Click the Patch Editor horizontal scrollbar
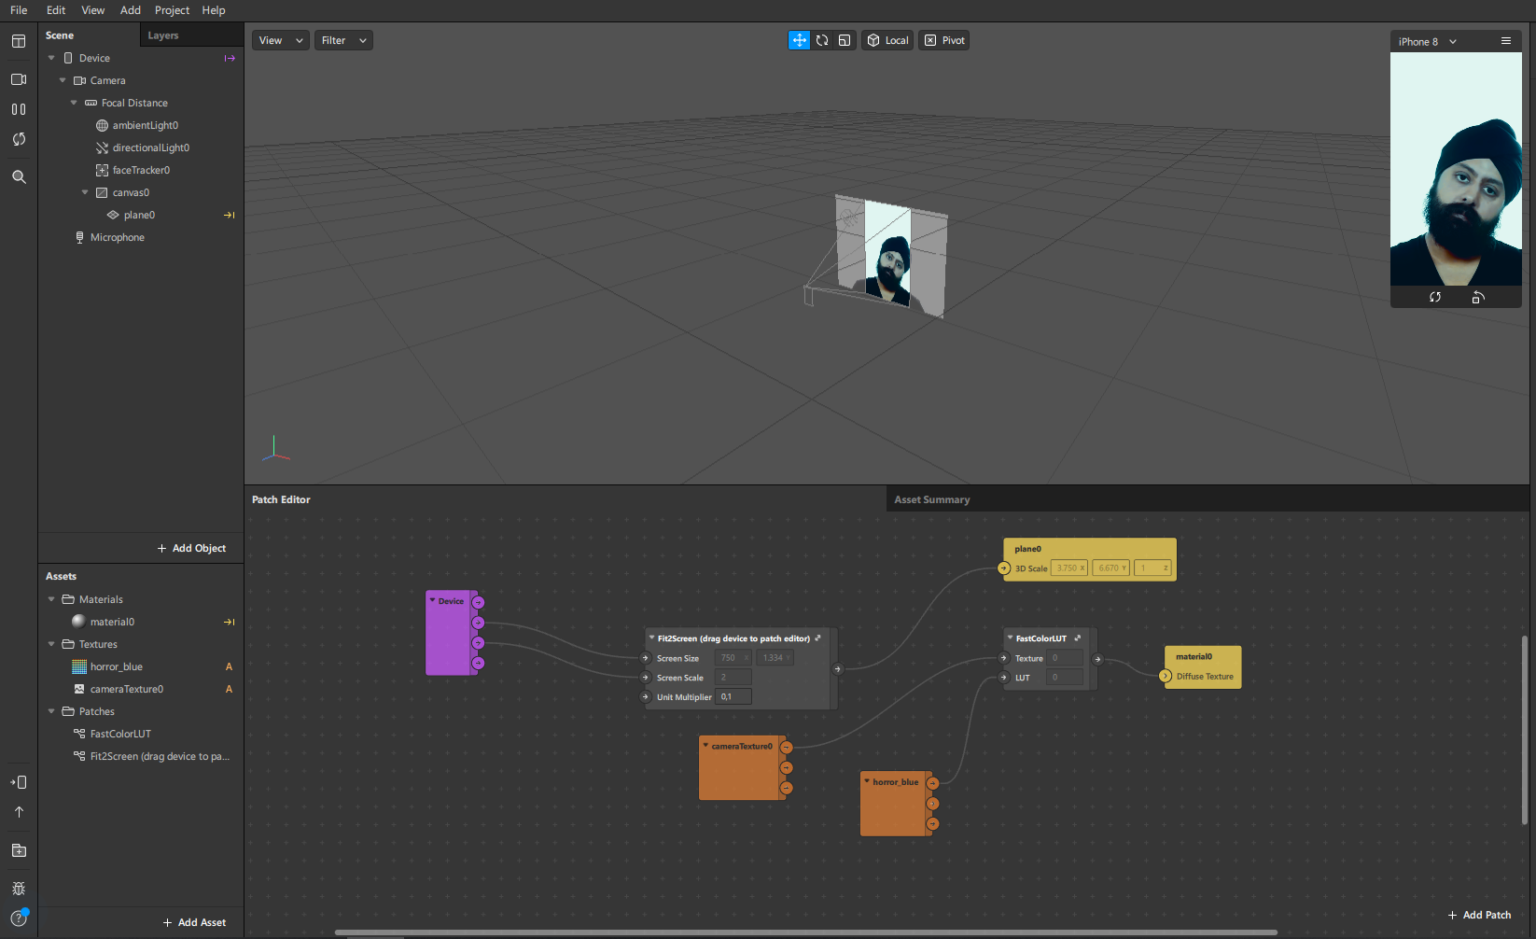The width and height of the screenshot is (1536, 939). tap(805, 933)
